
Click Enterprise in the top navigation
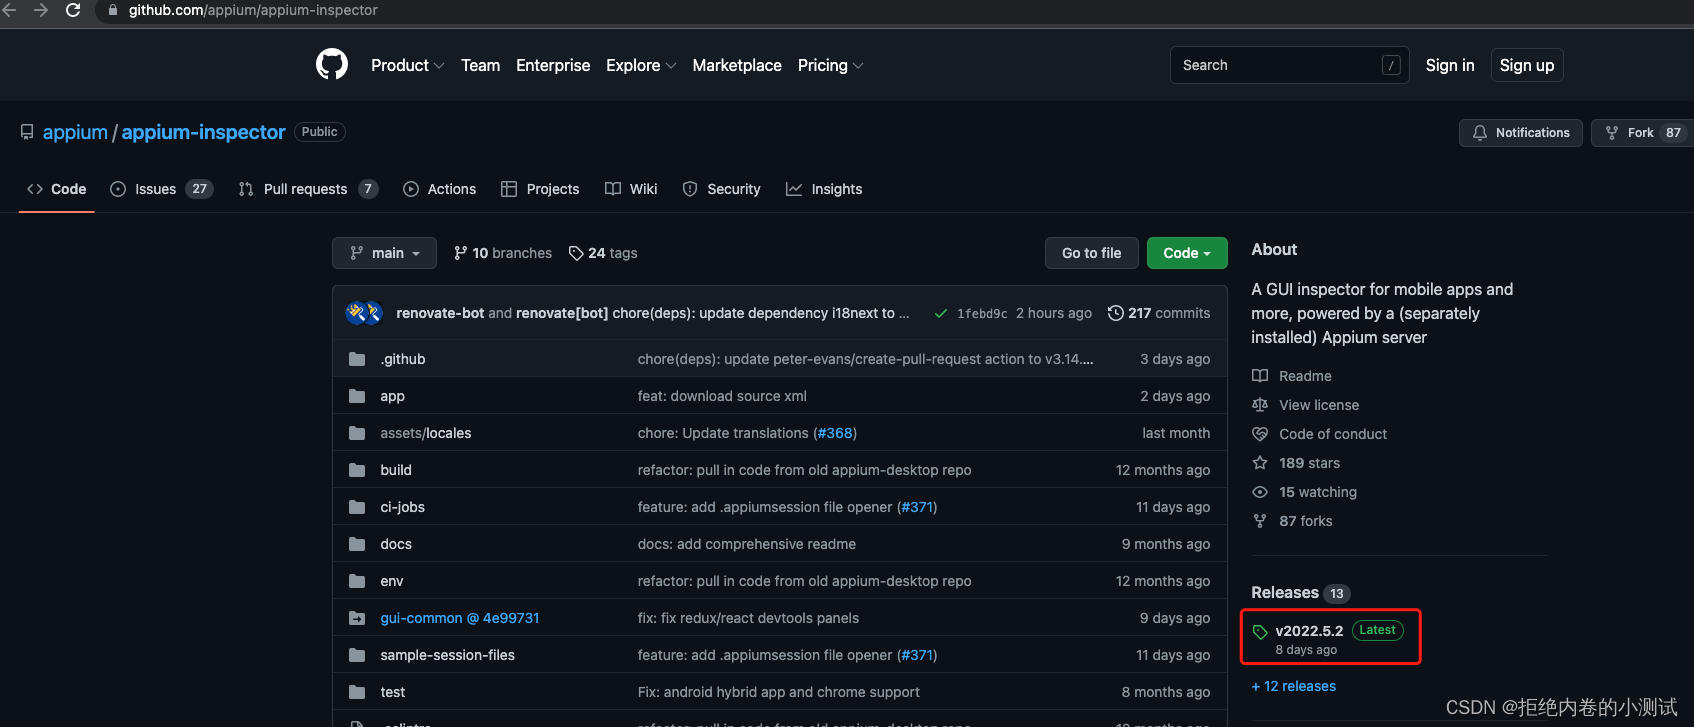click(x=553, y=65)
